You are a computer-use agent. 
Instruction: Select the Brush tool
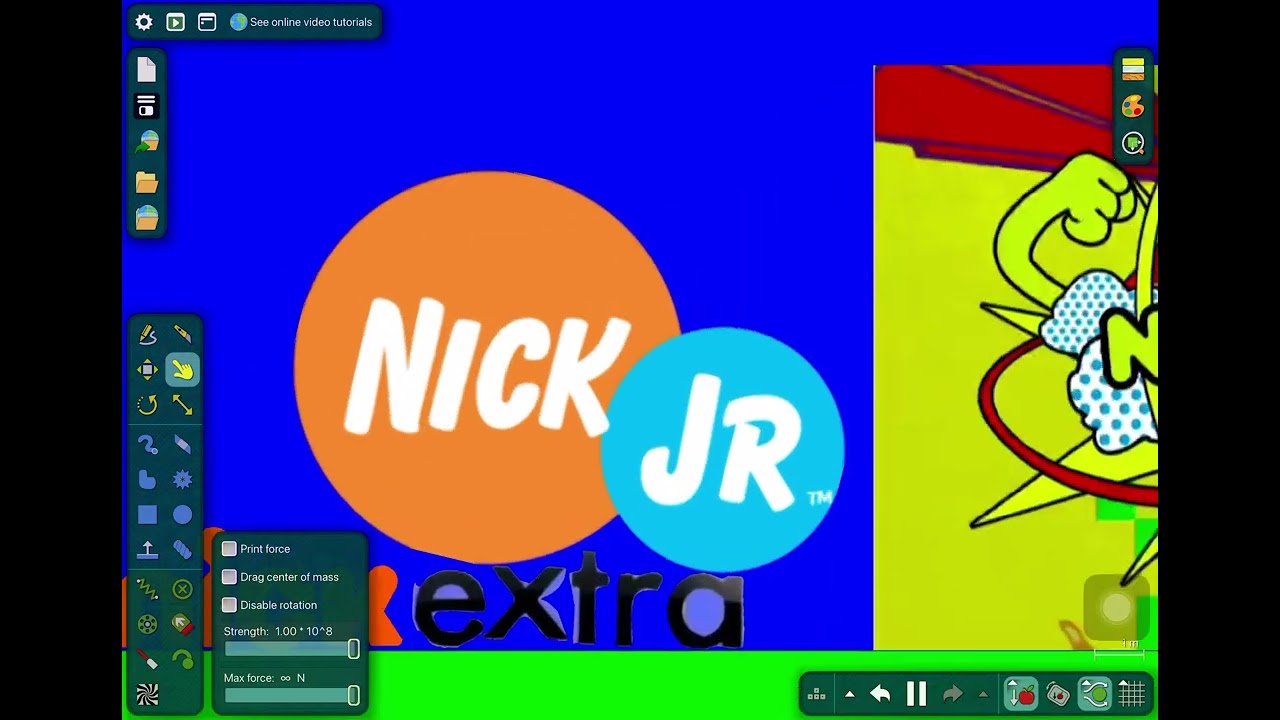(148, 444)
